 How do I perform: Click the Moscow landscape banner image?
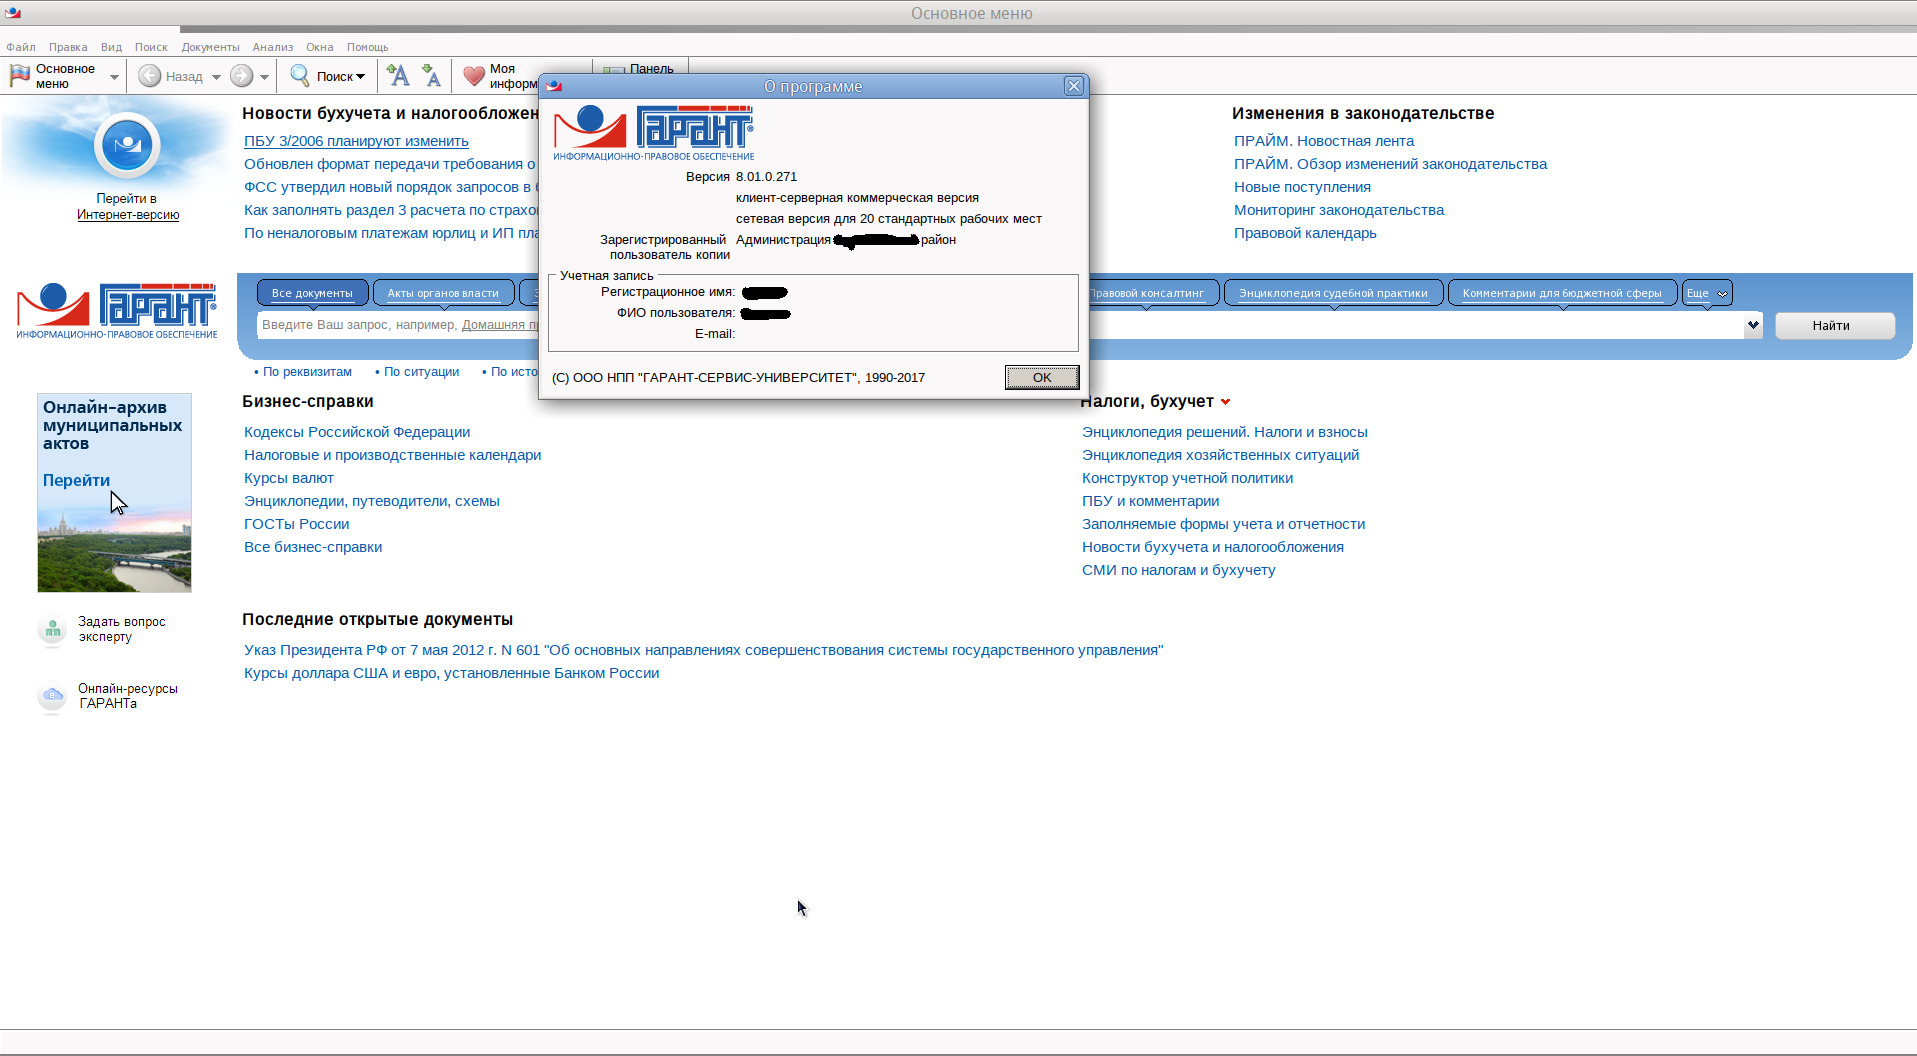tap(114, 551)
